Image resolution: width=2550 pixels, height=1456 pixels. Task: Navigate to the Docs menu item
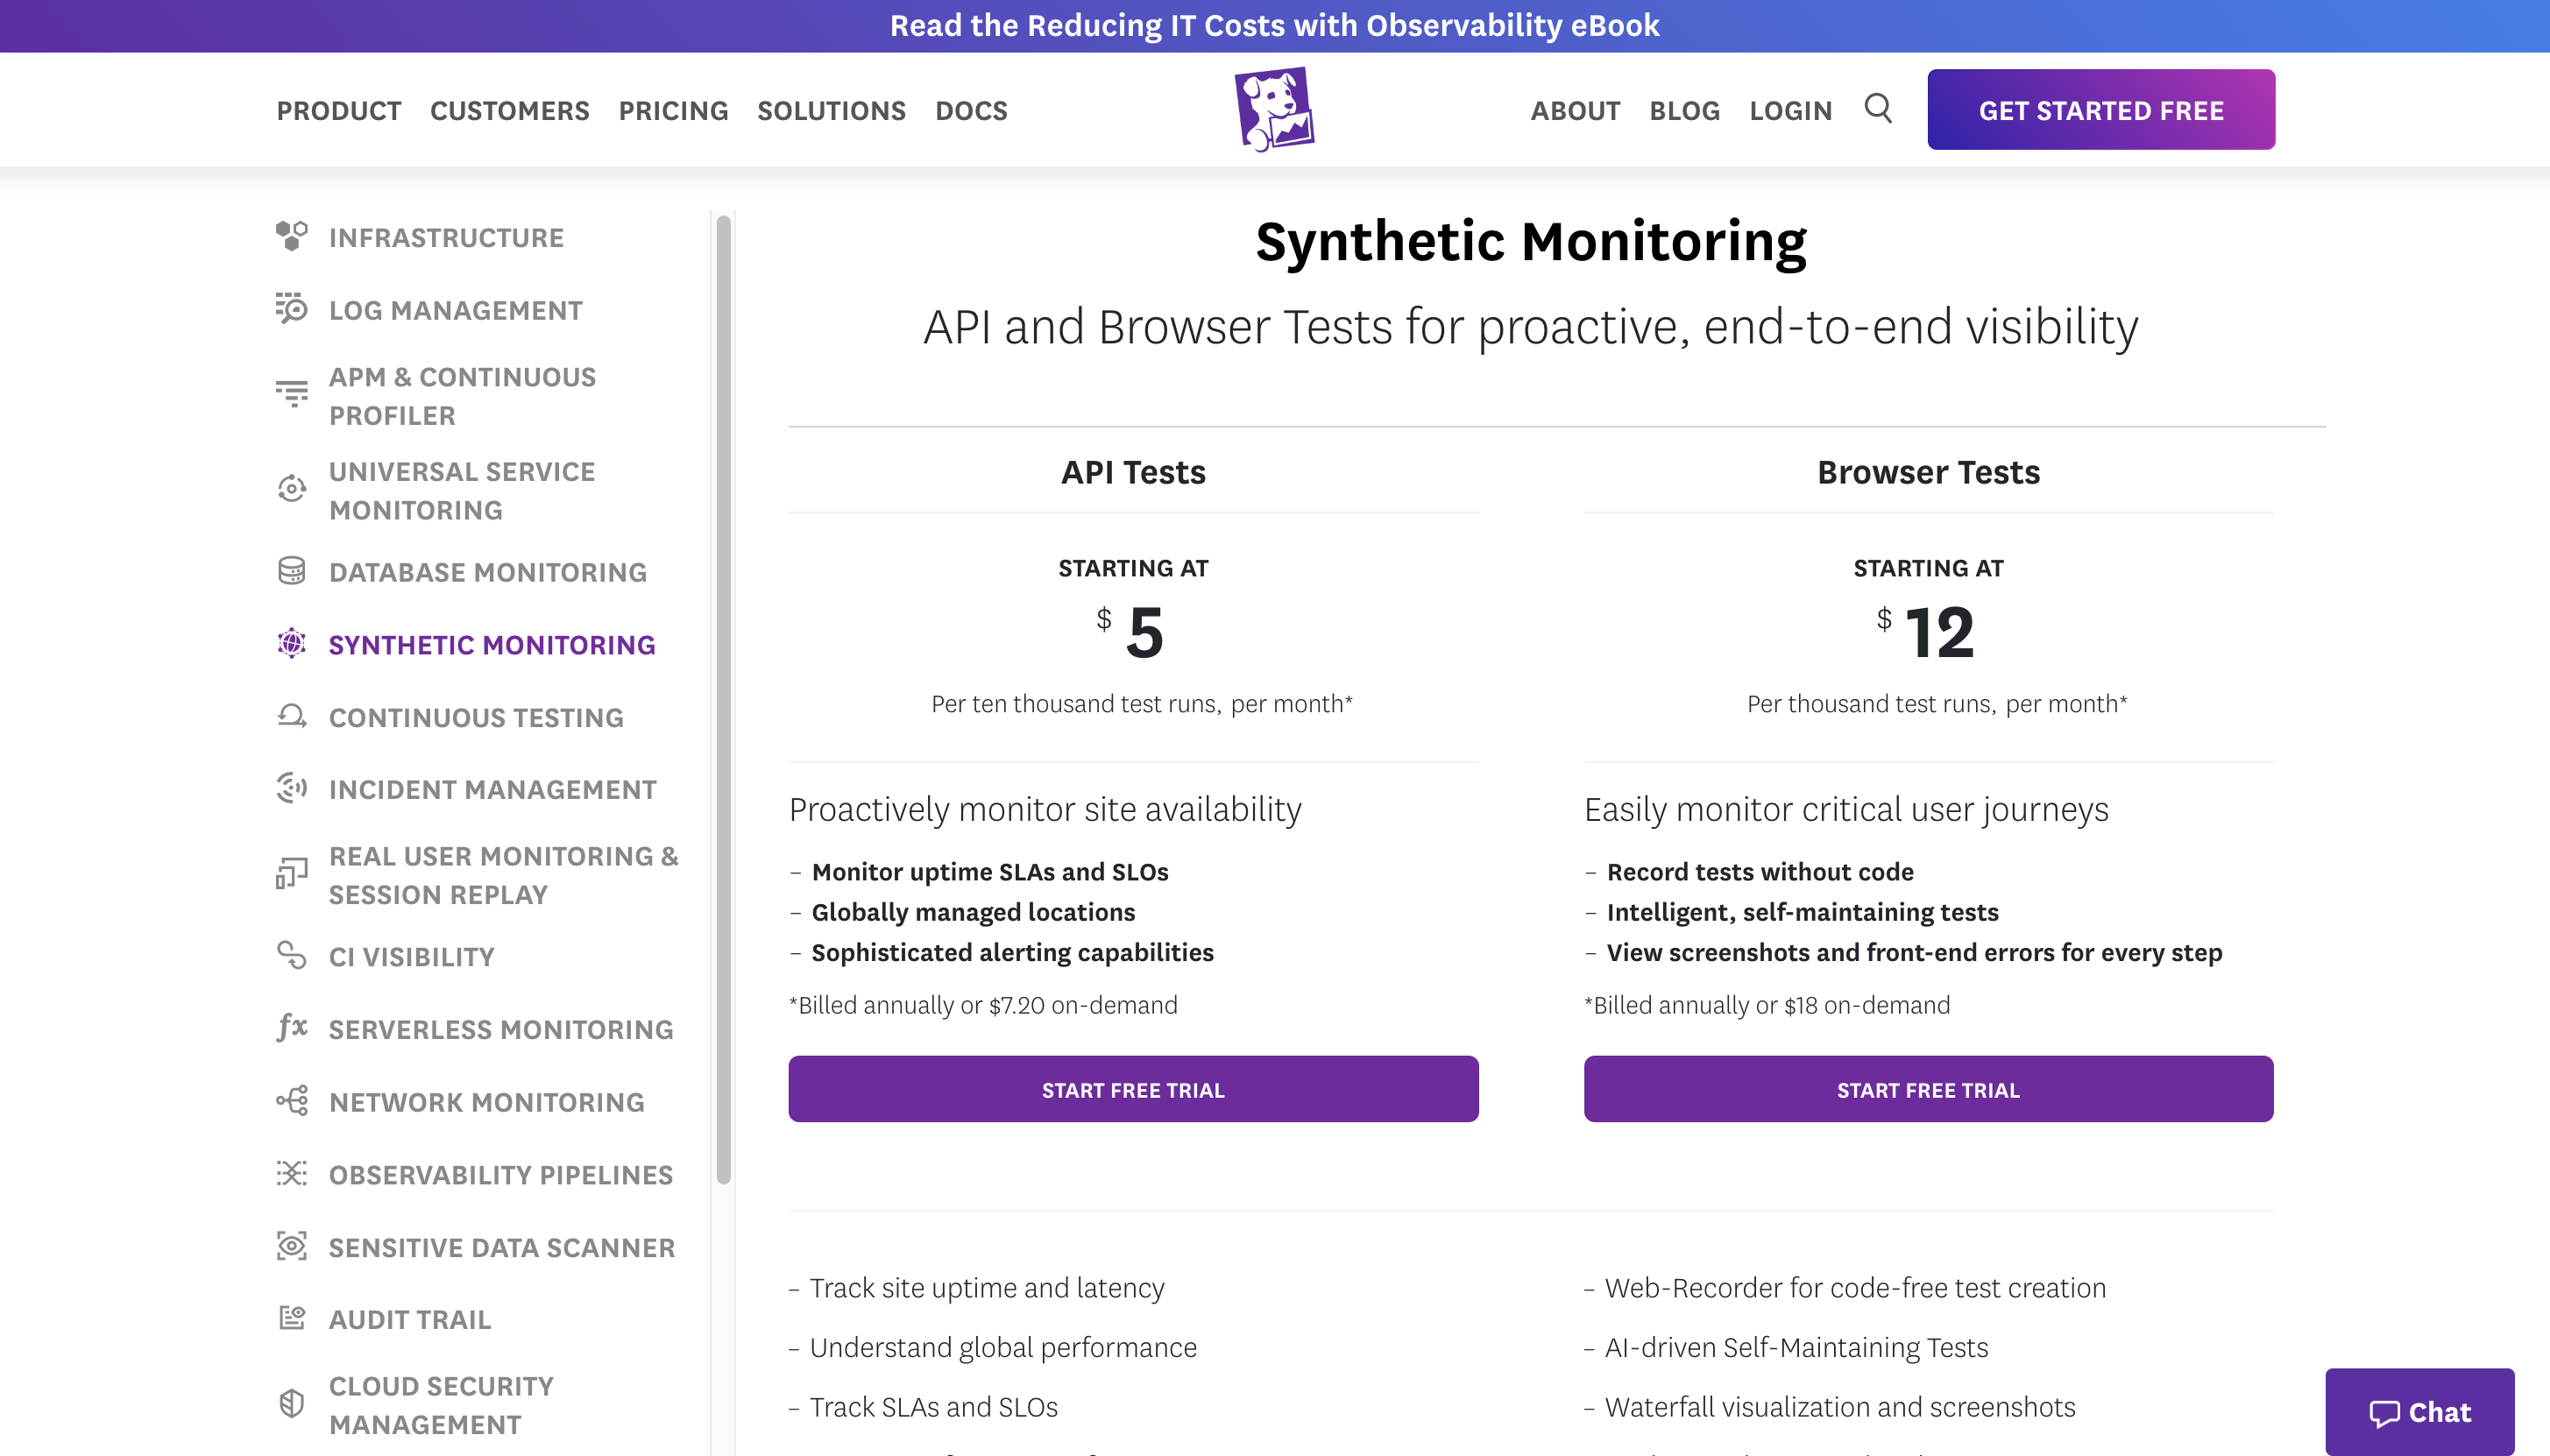click(968, 110)
